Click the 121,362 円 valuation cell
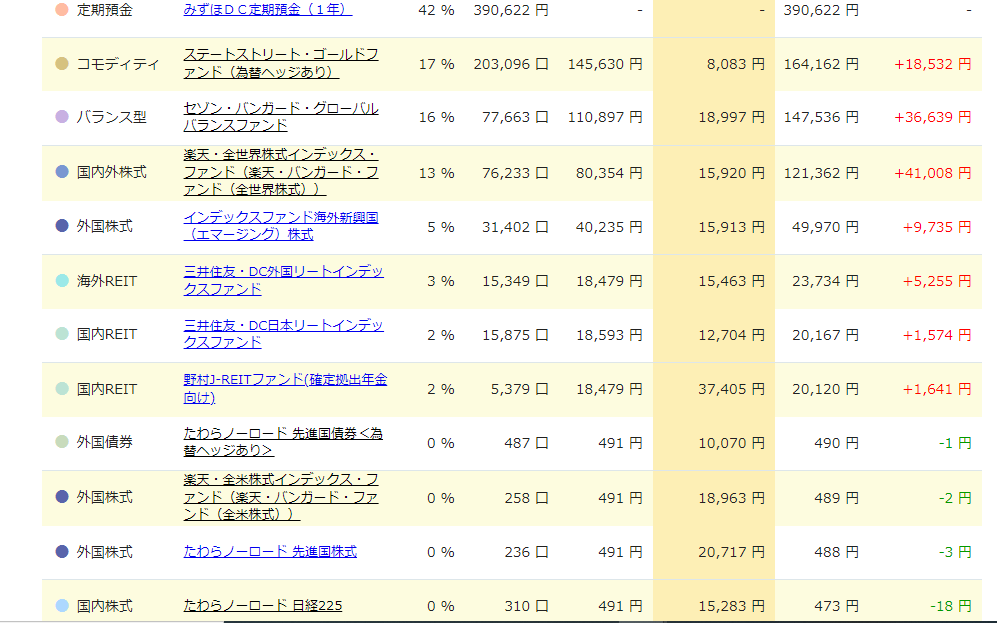 (x=821, y=173)
